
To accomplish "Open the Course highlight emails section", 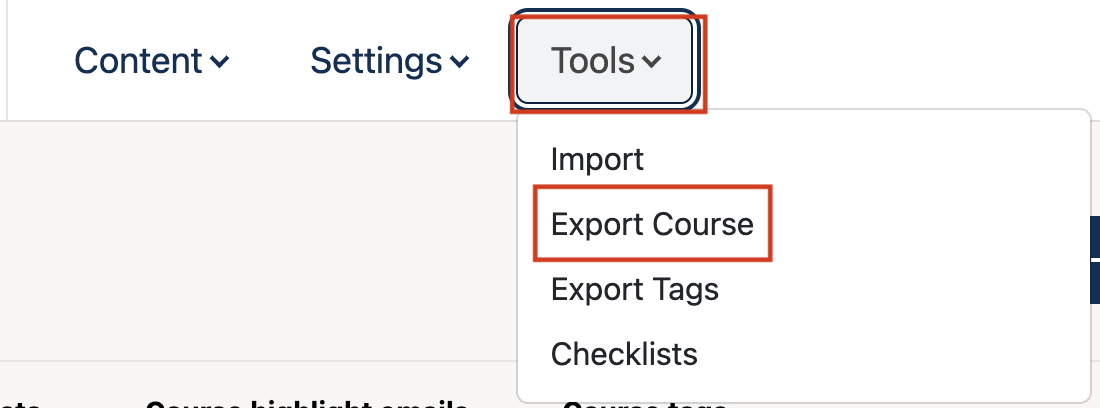I will pos(307,403).
